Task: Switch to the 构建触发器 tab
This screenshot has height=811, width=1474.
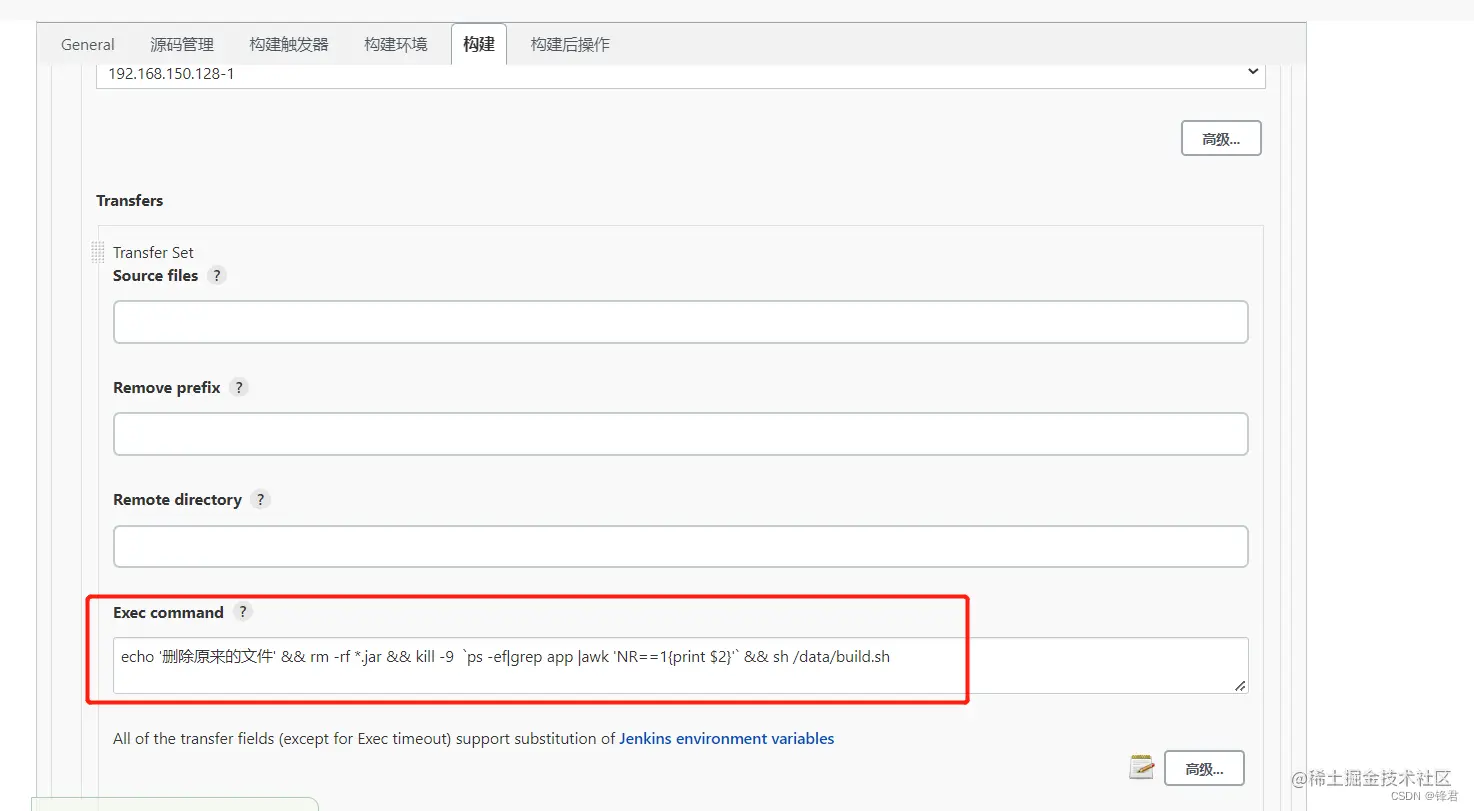Action: (x=289, y=44)
